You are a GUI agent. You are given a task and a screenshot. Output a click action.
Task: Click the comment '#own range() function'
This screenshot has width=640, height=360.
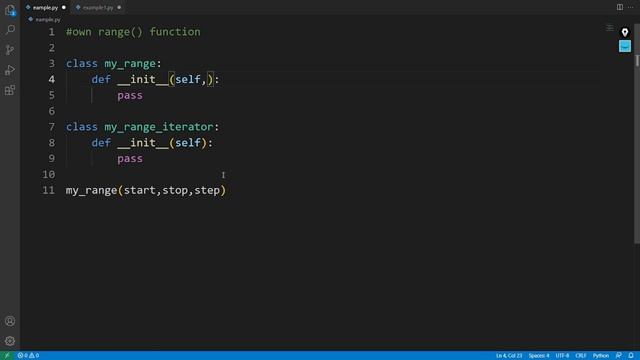133,32
